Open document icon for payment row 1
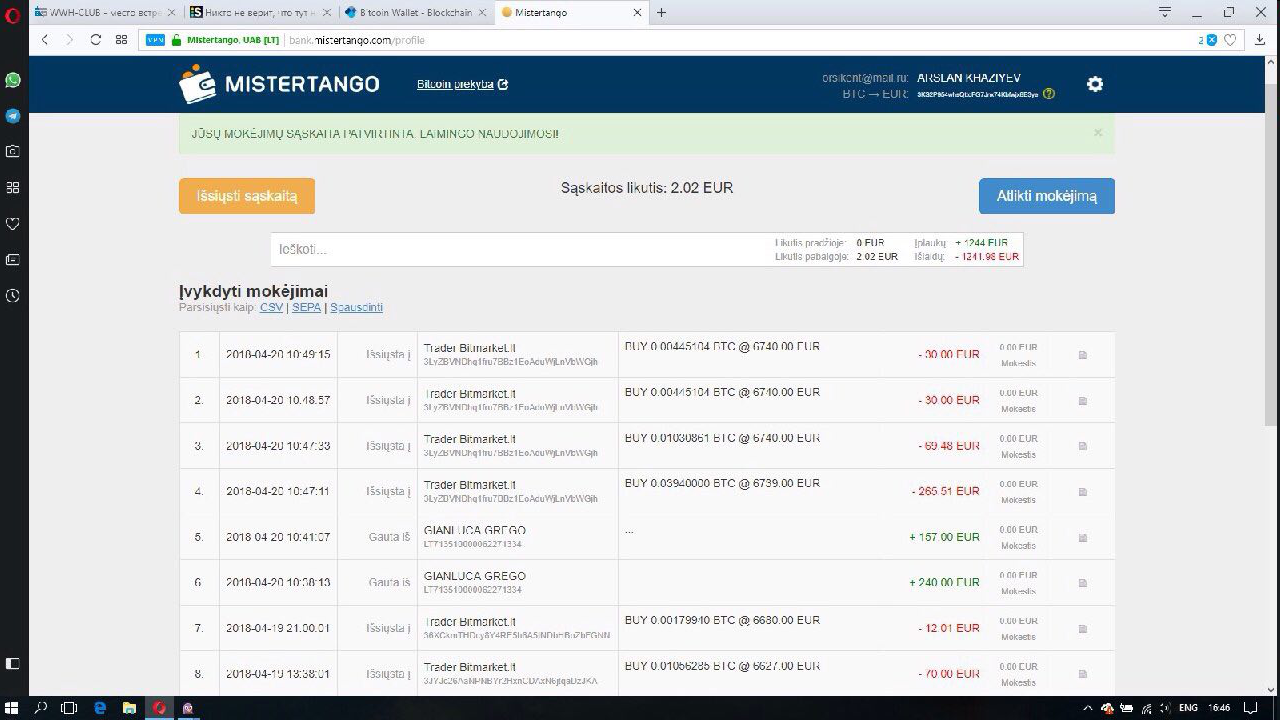The width and height of the screenshot is (1280, 720). point(1082,355)
